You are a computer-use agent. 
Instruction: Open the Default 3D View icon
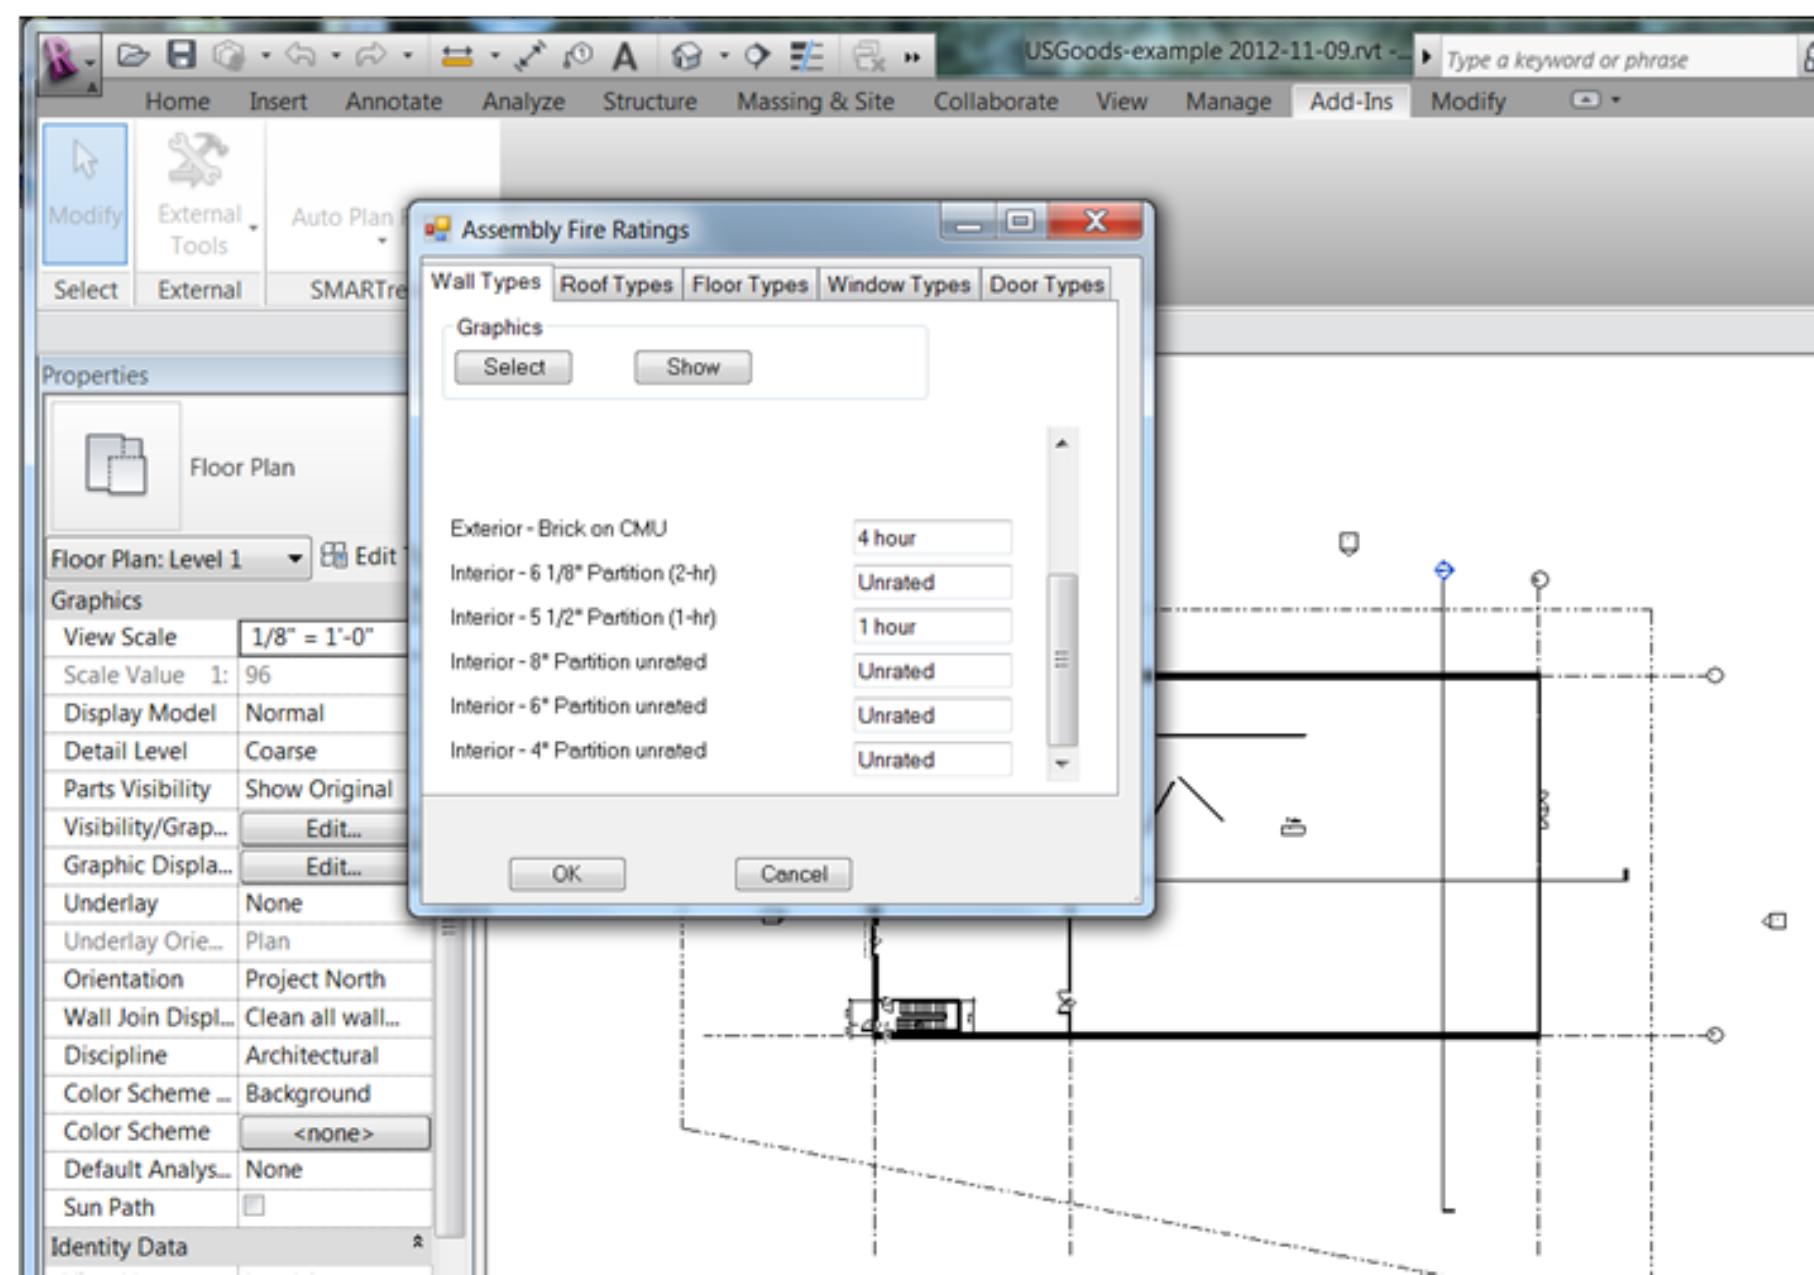[687, 57]
